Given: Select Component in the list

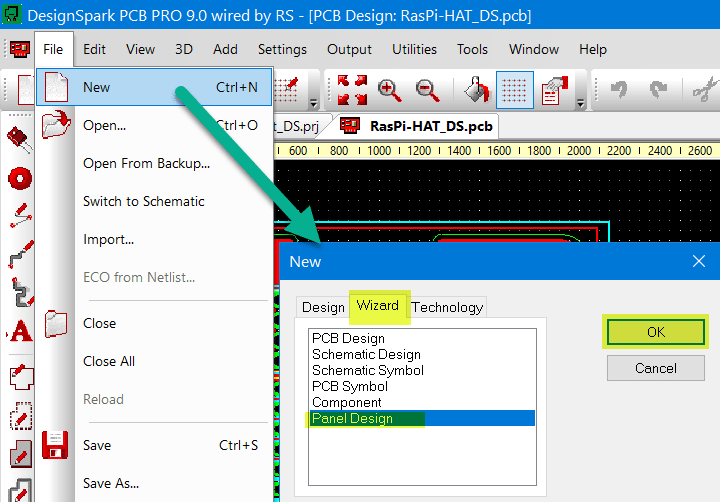Looking at the screenshot, I should coord(422,403).
